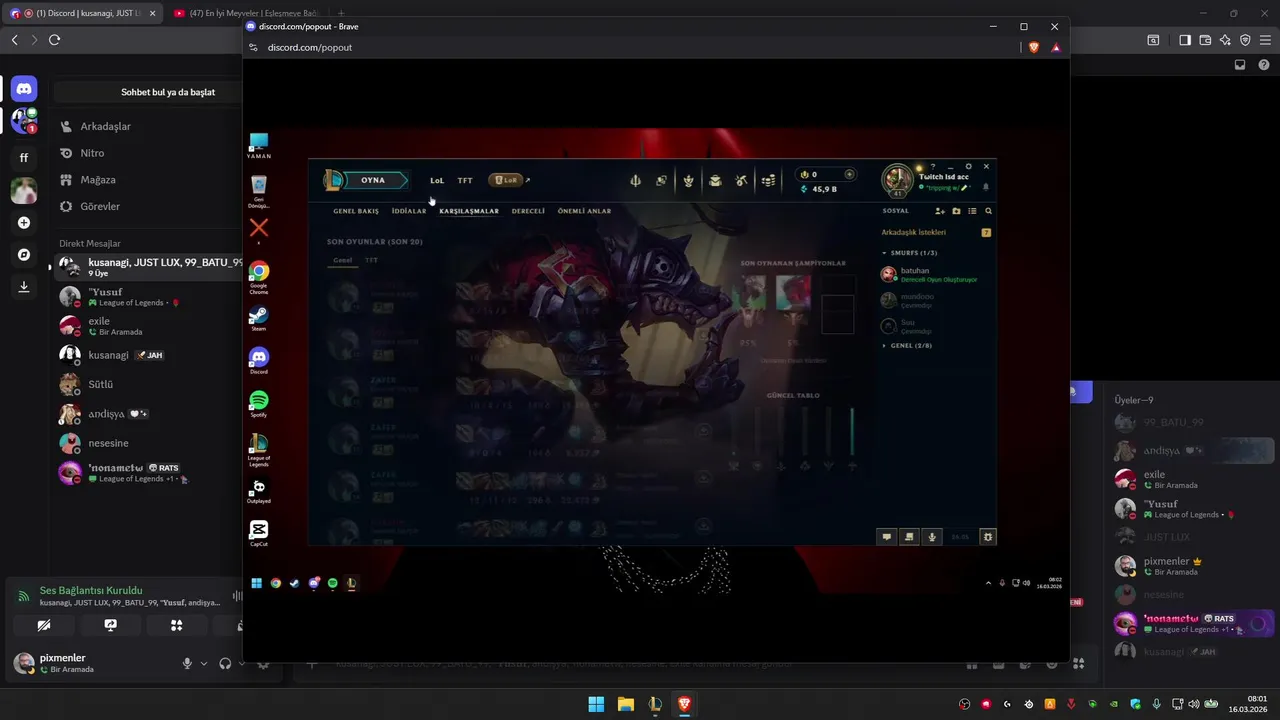Screen dimensions: 1280x720
Task: Open ÖNEMLİ ANLAR tab in League profile
Action: point(584,211)
